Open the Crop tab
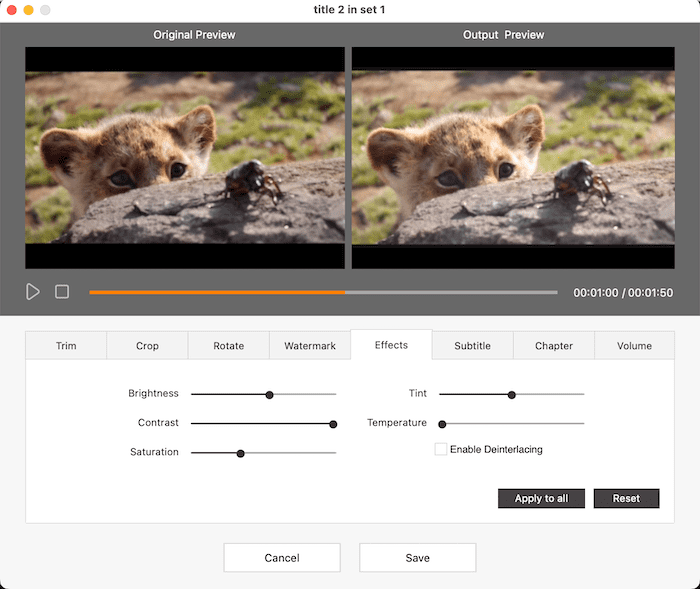Image resolution: width=700 pixels, height=589 pixels. tap(147, 346)
